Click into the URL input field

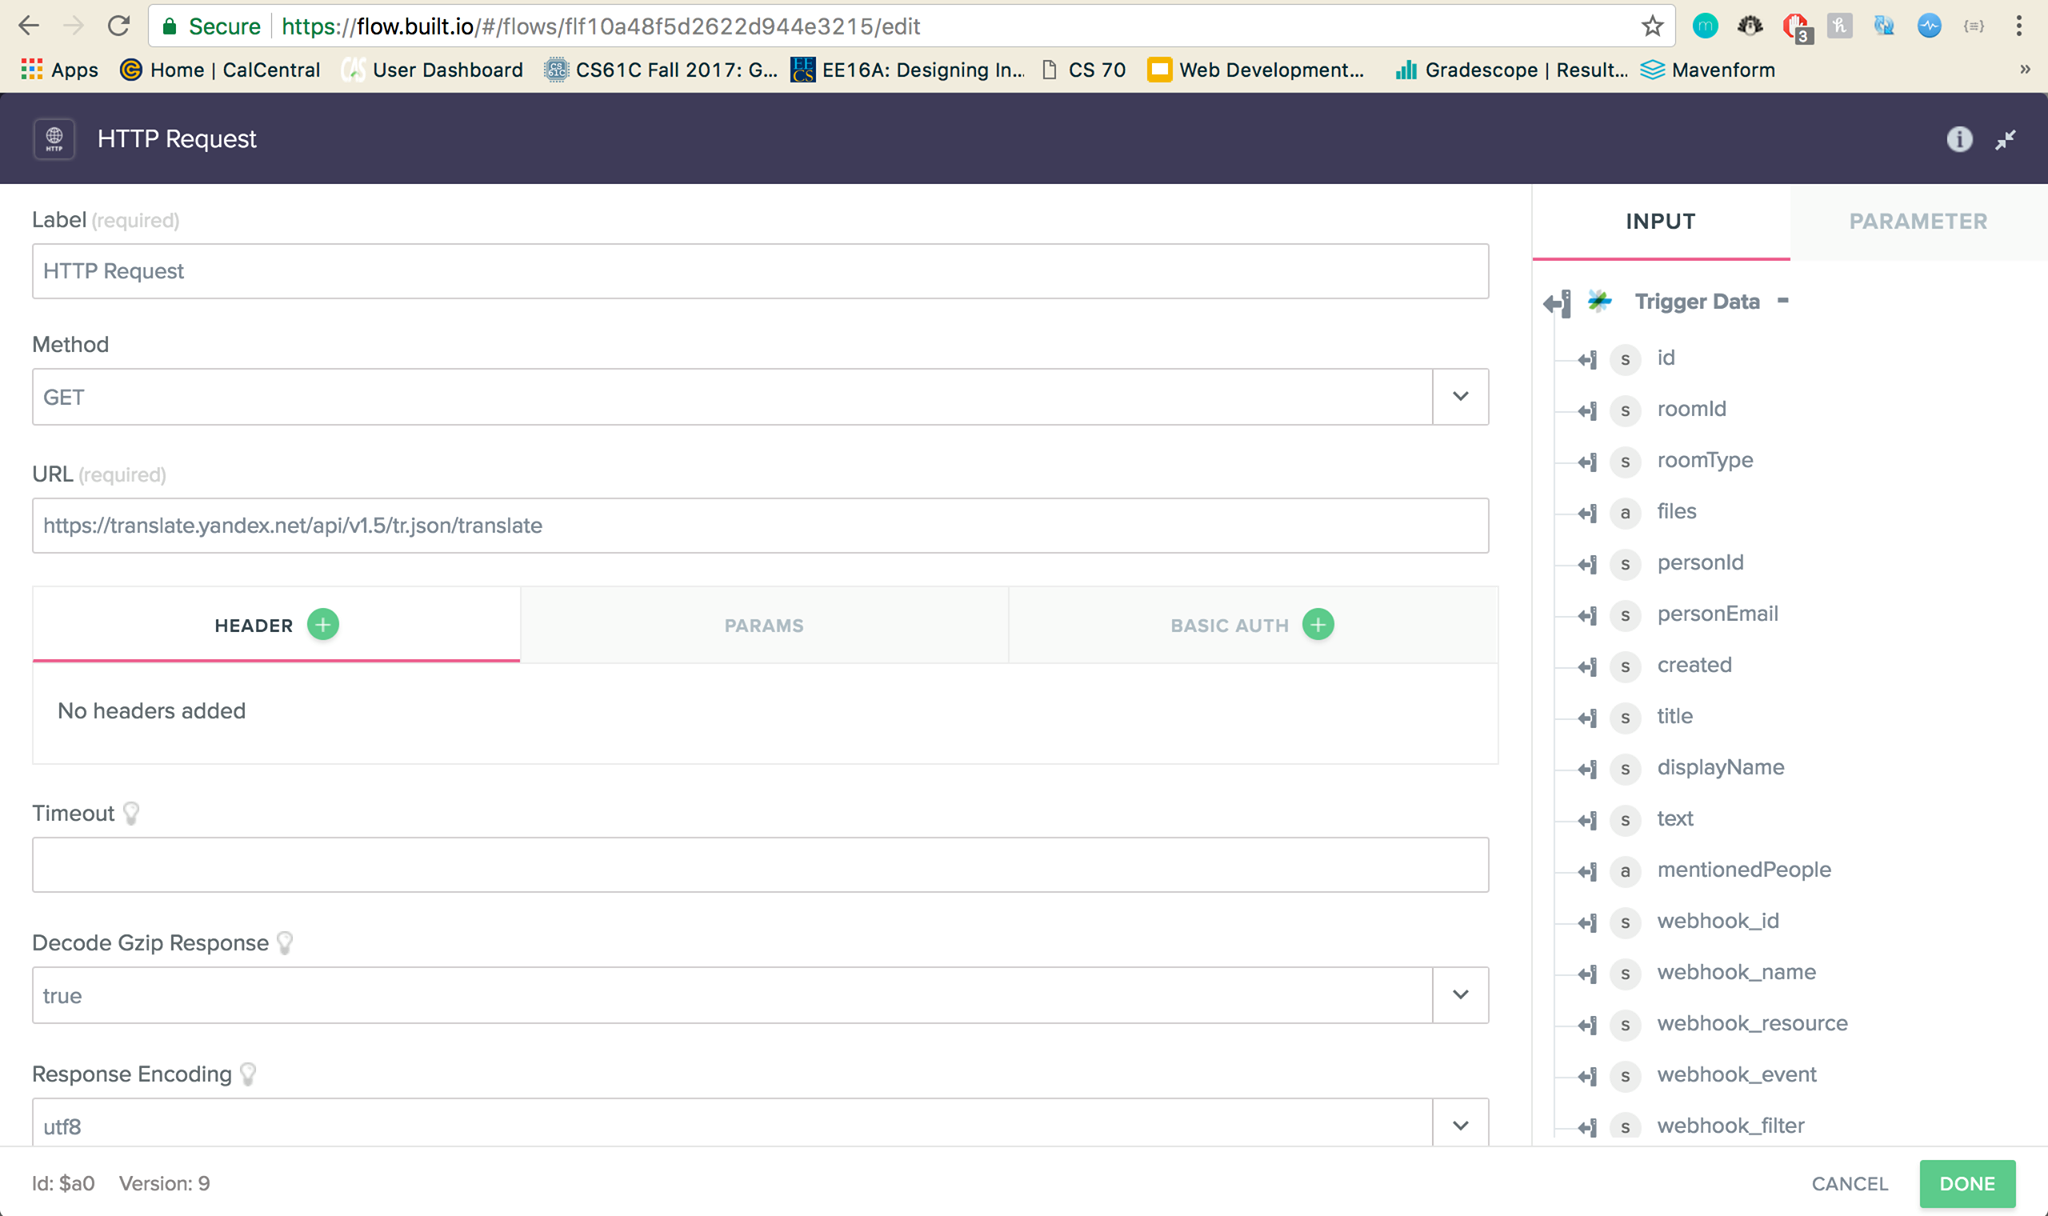(760, 526)
